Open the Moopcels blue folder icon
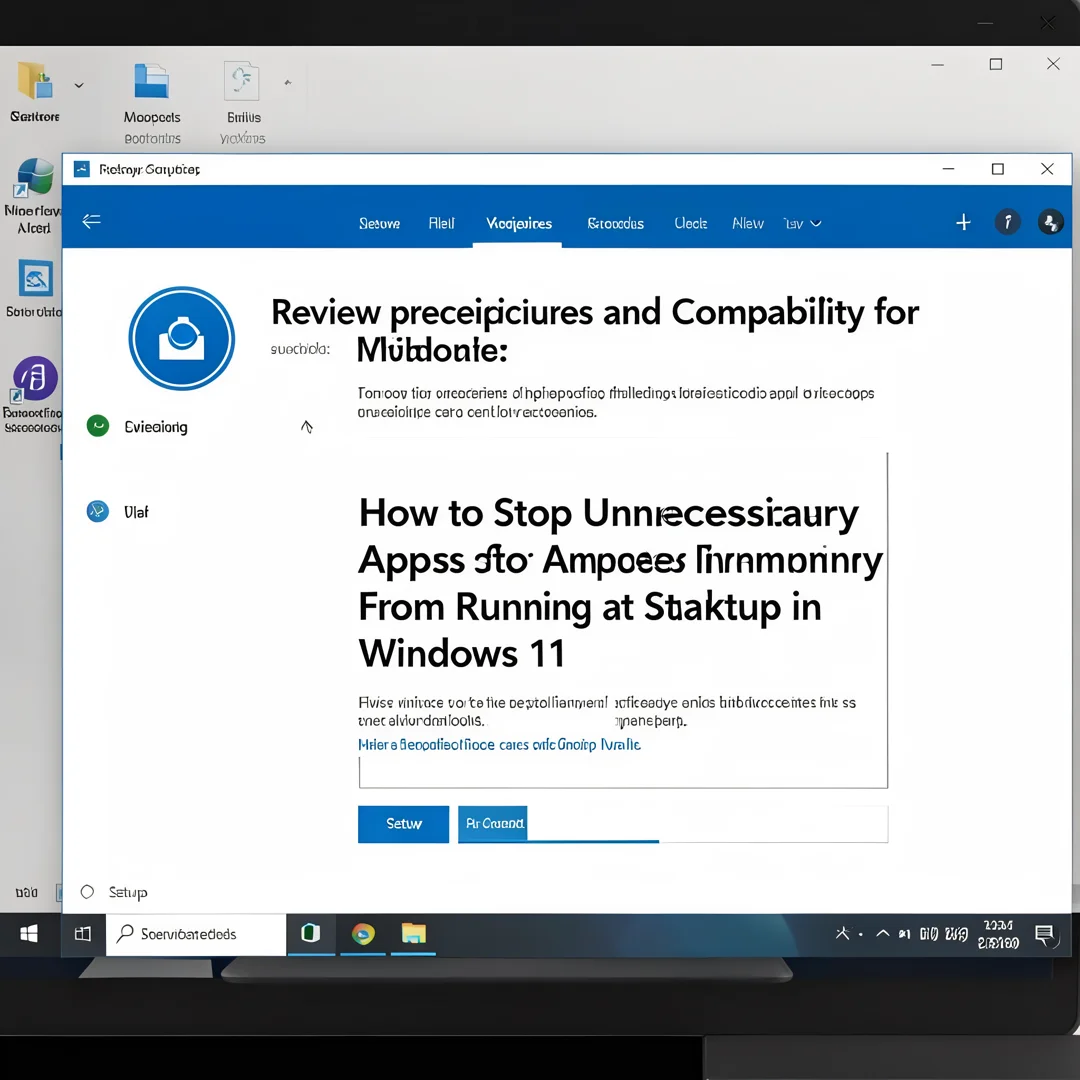Image resolution: width=1080 pixels, height=1080 pixels. 152,81
